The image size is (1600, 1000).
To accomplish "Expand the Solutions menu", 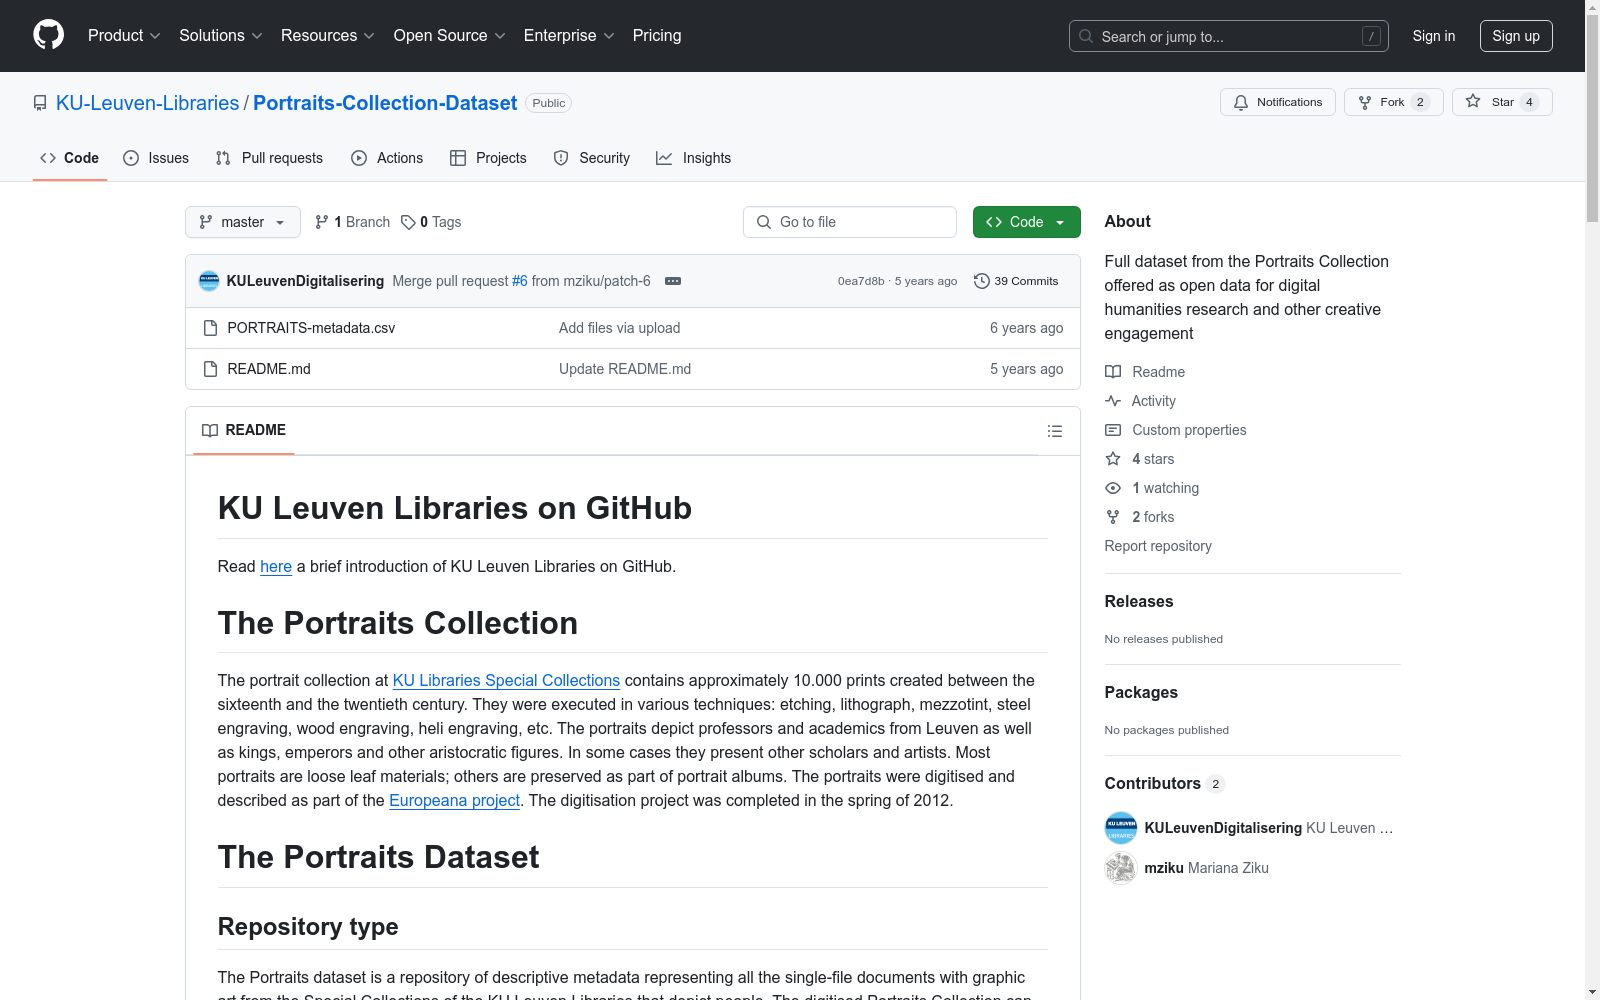I will [221, 35].
